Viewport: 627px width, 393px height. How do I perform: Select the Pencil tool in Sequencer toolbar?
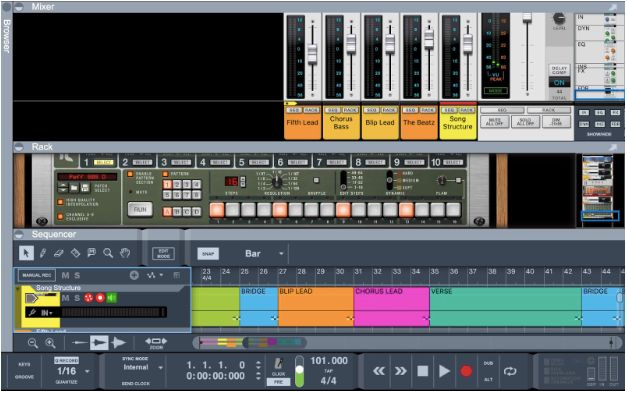(x=43, y=253)
